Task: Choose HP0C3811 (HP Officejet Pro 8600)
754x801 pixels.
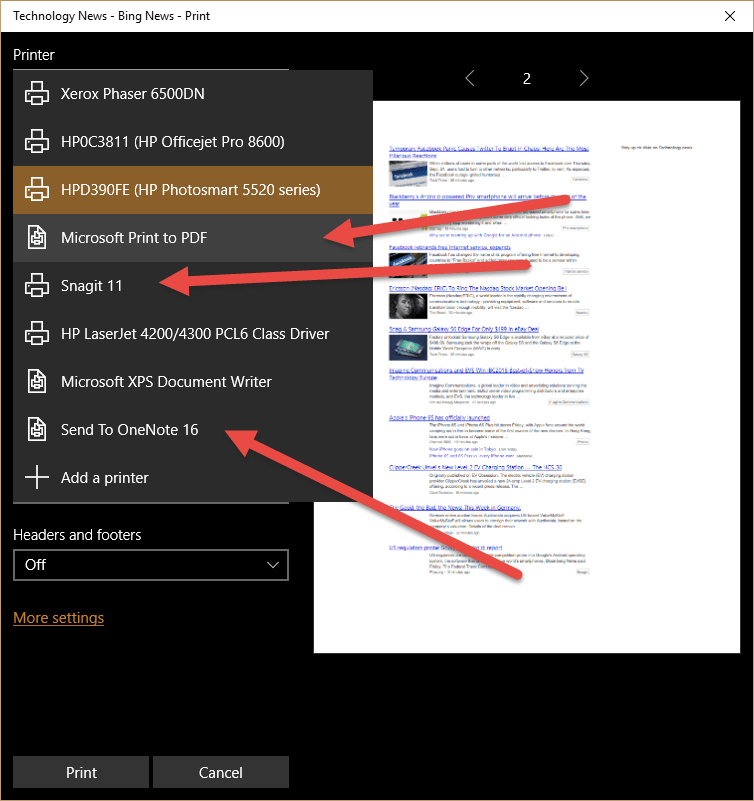Action: (193, 142)
